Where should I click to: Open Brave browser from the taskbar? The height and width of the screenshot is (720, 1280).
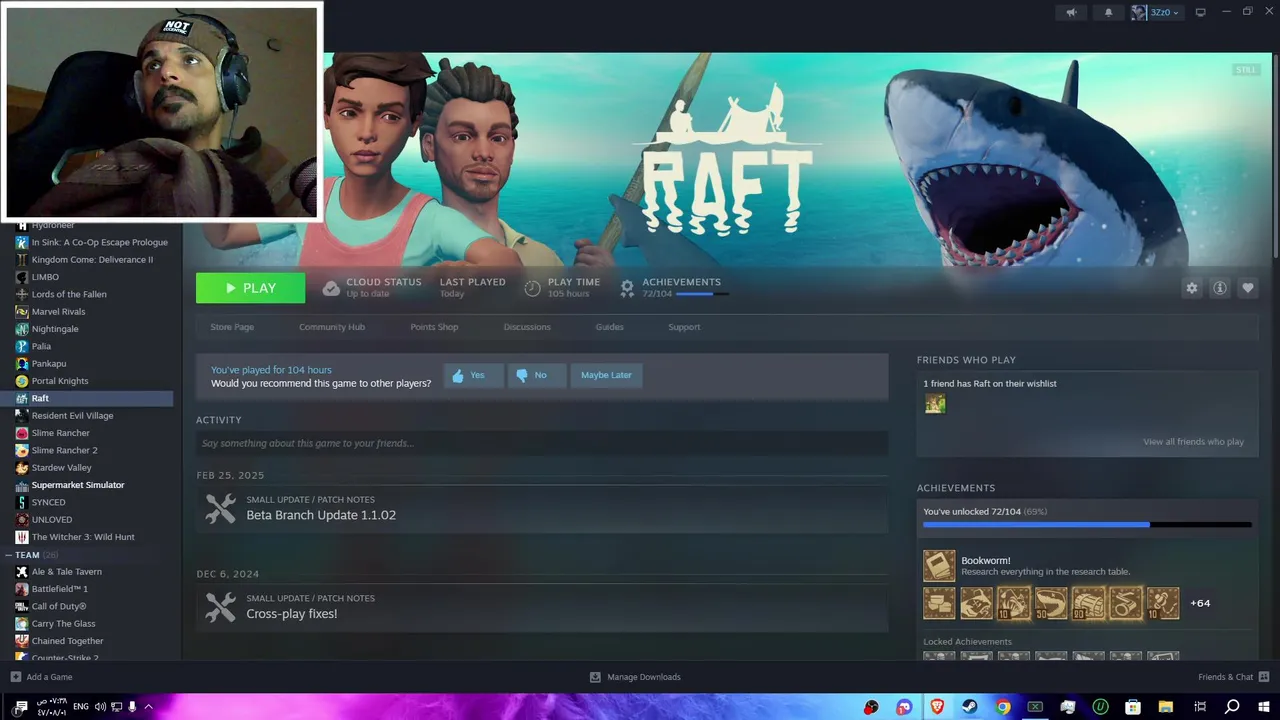pos(937,707)
